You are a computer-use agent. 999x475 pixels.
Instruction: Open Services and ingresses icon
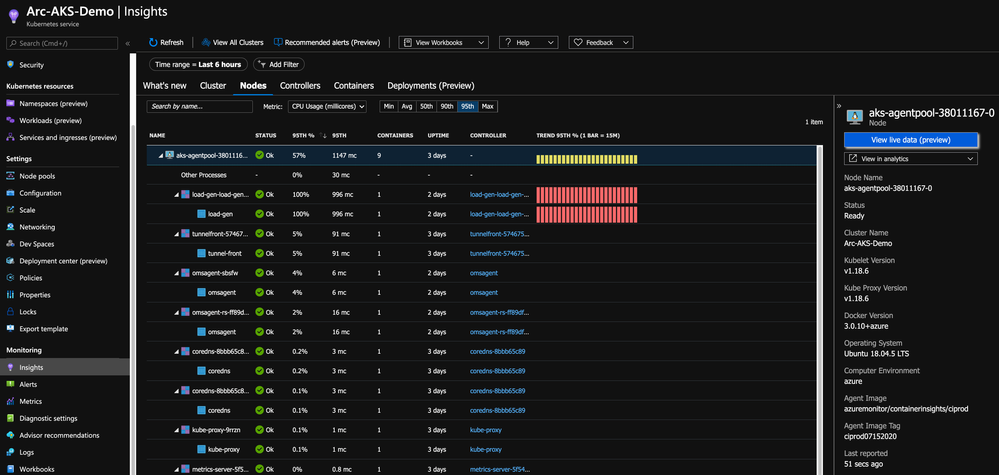coord(10,138)
